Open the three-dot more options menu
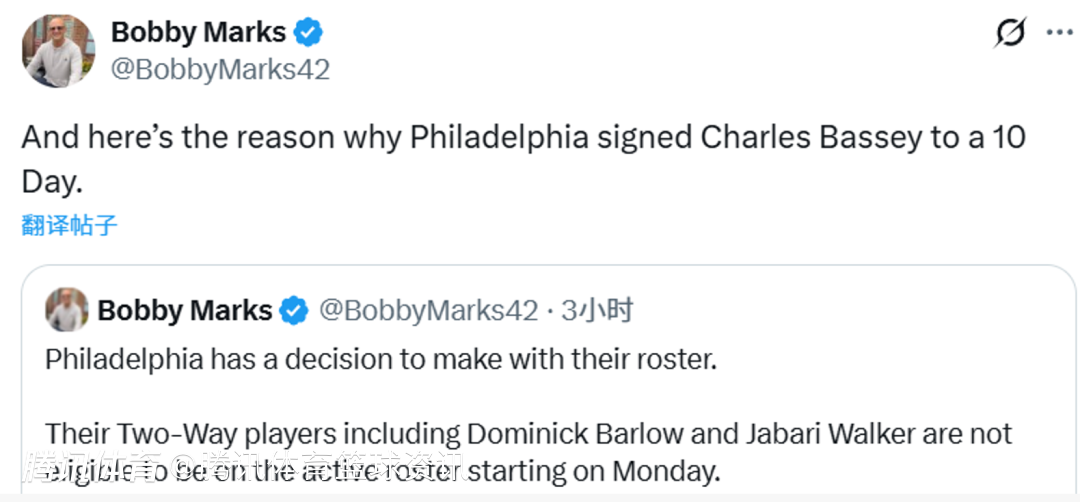This screenshot has height=502, width=1080. [1058, 32]
